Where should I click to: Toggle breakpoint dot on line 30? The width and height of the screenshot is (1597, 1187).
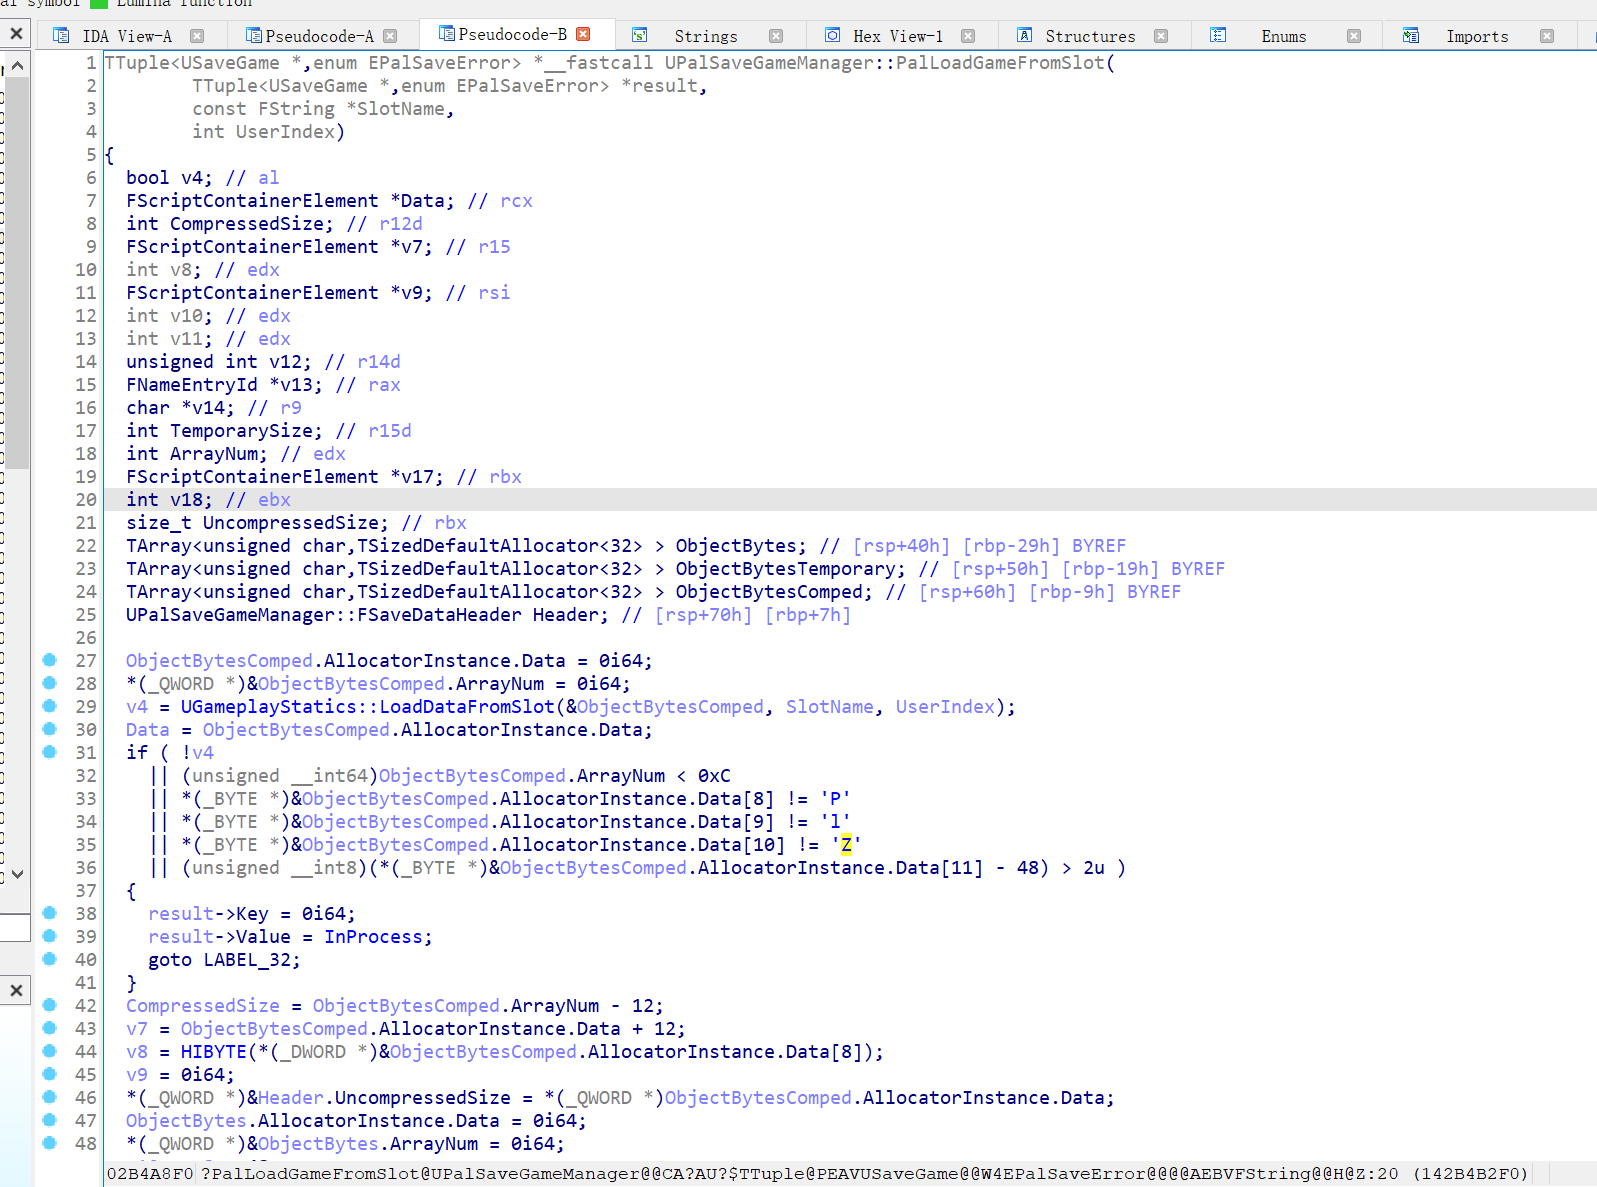[50, 729]
